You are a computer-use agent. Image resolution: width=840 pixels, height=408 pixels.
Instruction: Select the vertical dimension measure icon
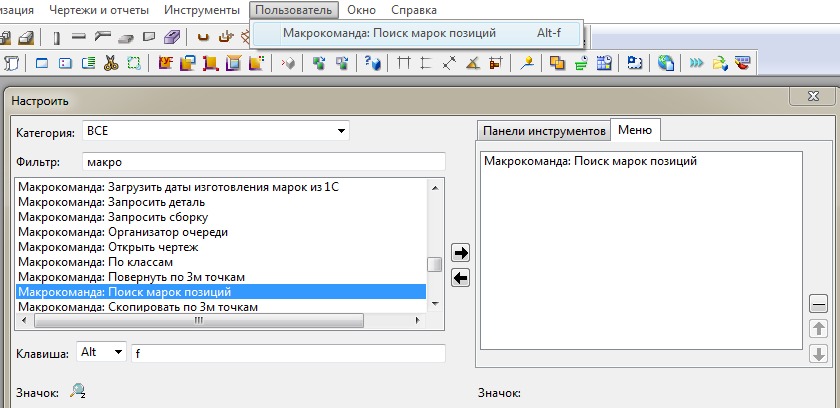coord(426,63)
